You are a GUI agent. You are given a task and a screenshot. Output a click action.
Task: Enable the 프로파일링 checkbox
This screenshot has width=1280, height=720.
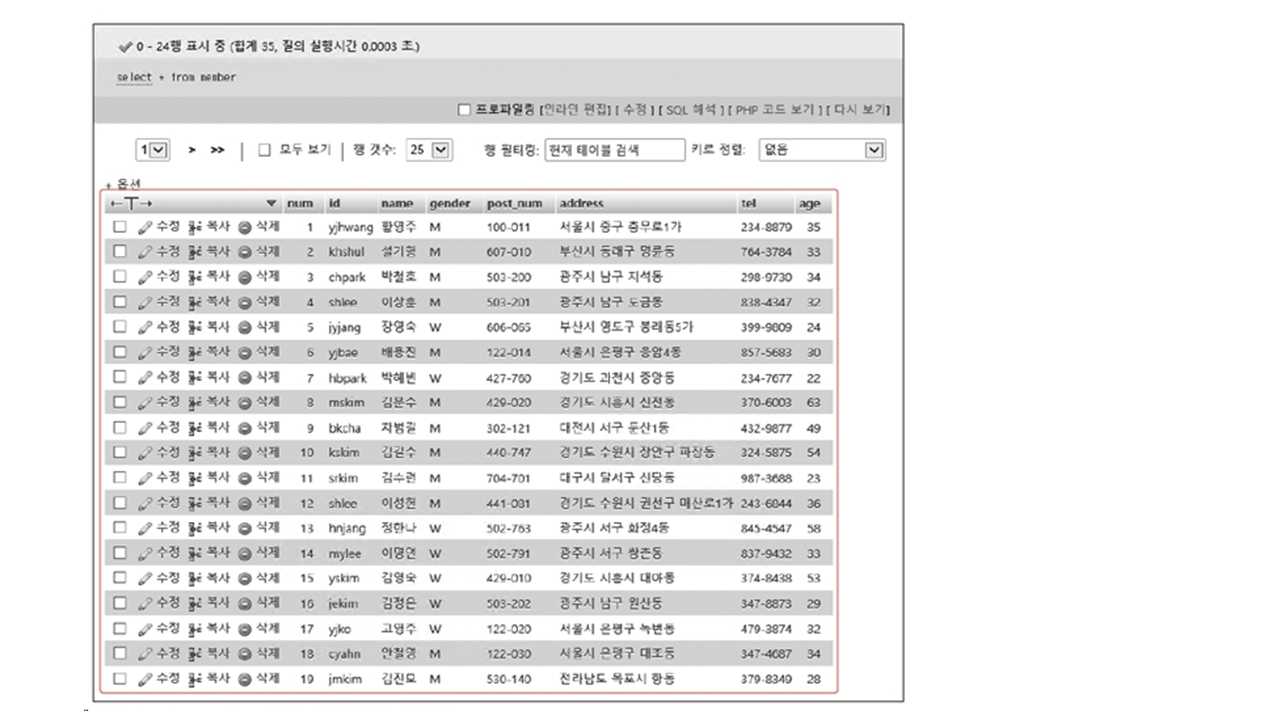pyautogui.click(x=464, y=109)
